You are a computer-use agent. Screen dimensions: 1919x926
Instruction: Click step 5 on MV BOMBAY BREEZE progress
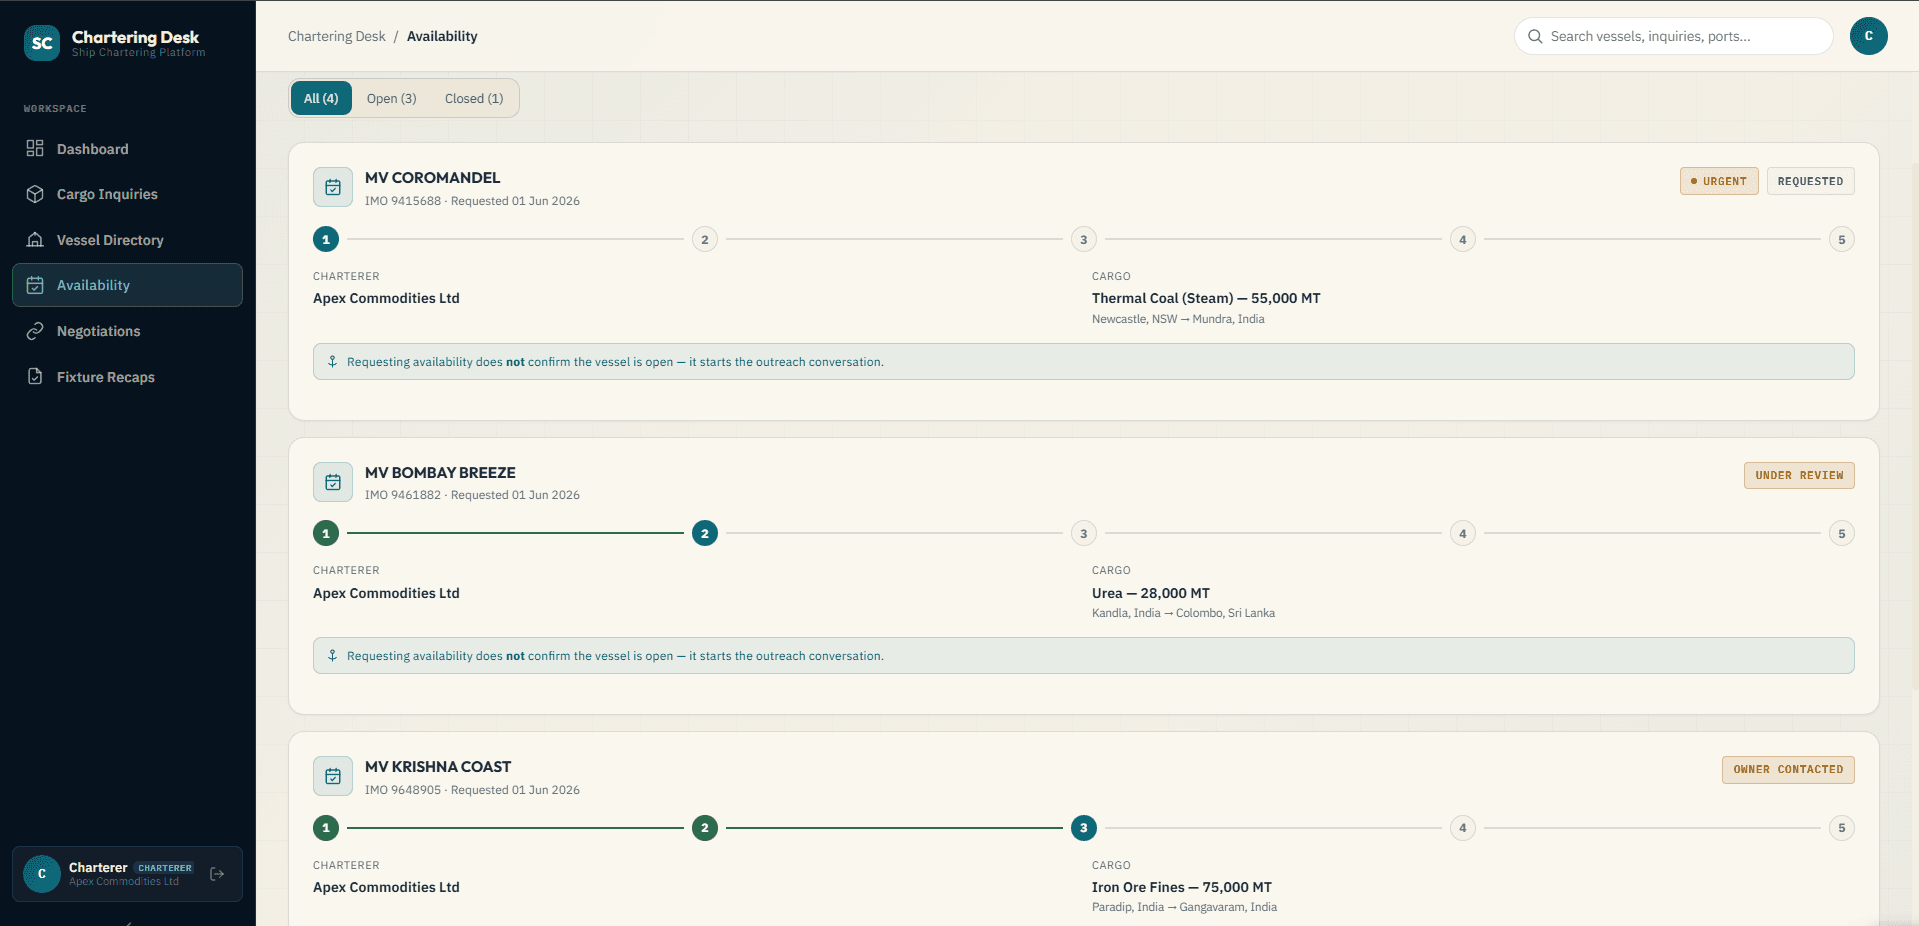[1842, 533]
